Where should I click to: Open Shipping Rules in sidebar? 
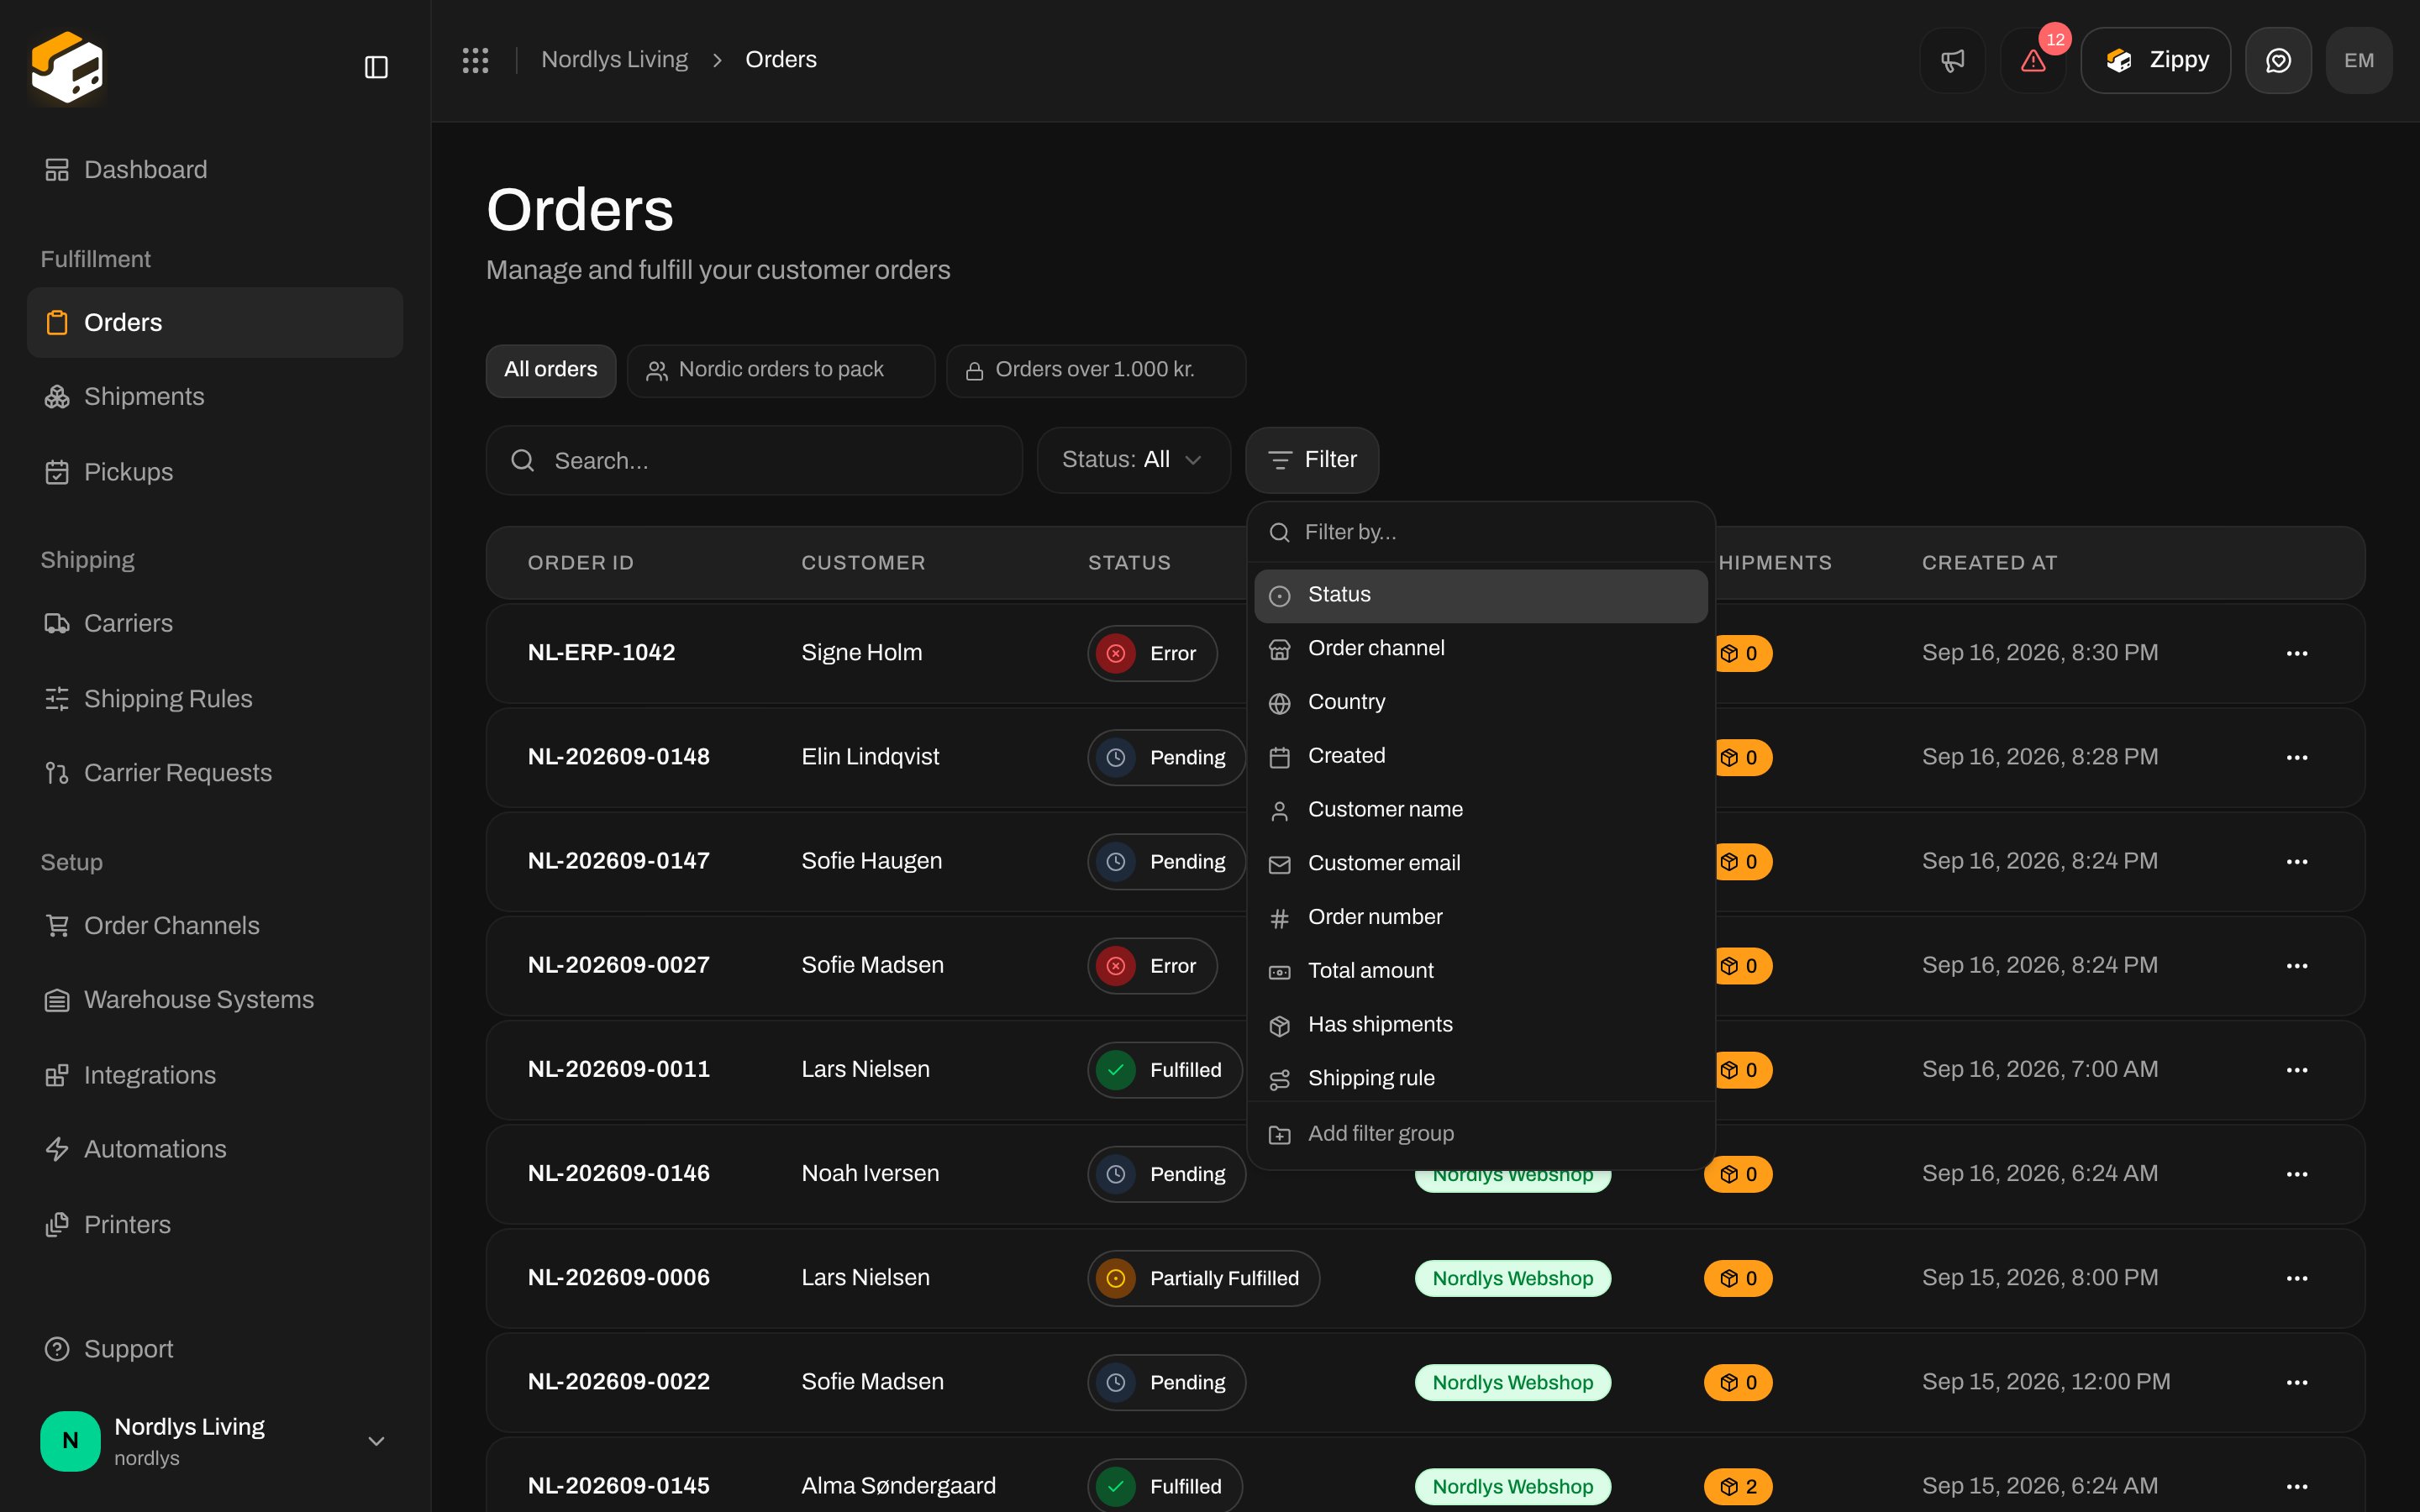(215, 698)
